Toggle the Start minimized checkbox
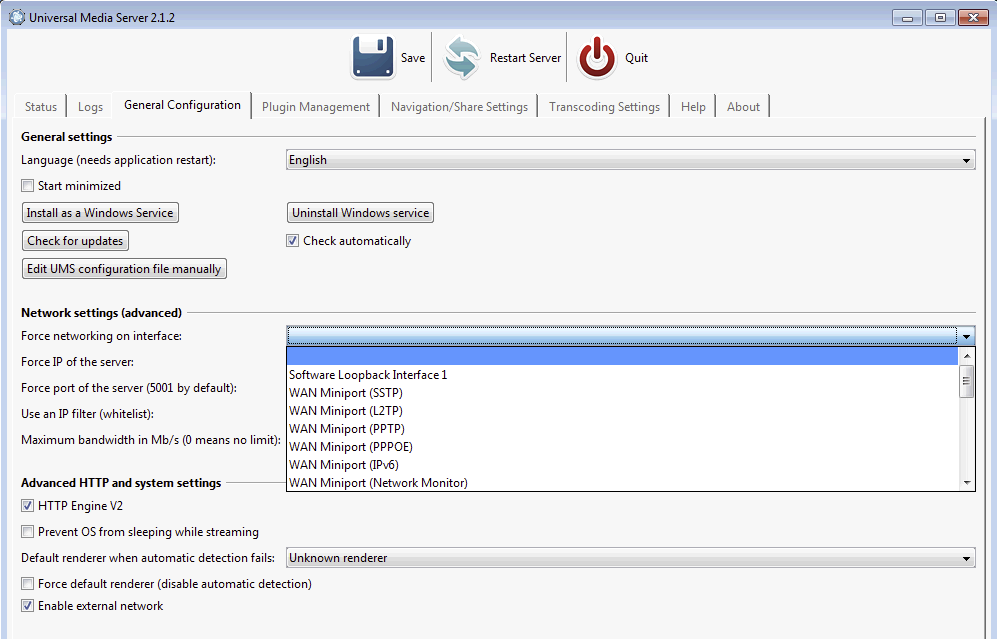 (27, 186)
